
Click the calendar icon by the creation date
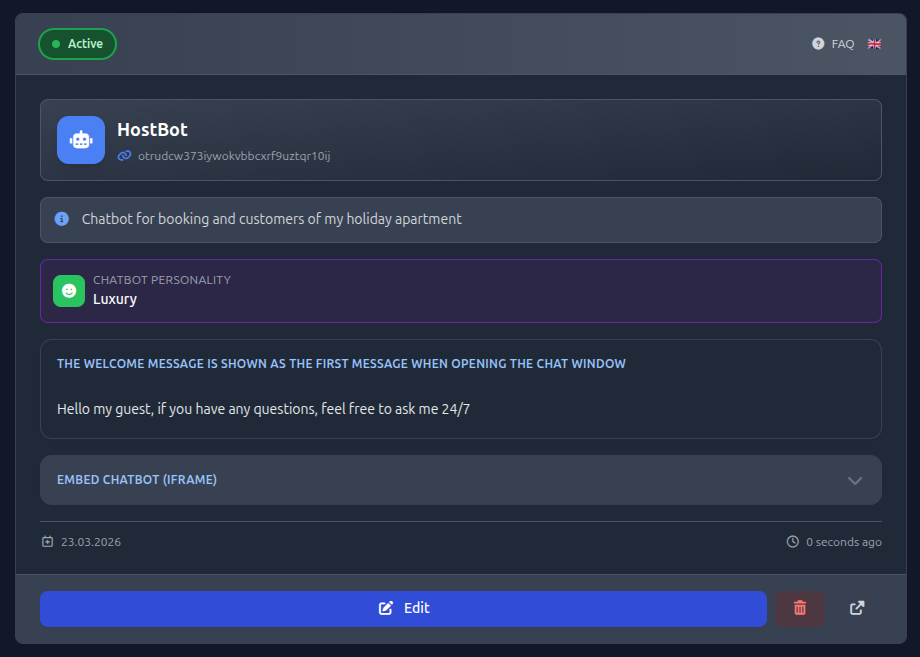pyautogui.click(x=48, y=542)
